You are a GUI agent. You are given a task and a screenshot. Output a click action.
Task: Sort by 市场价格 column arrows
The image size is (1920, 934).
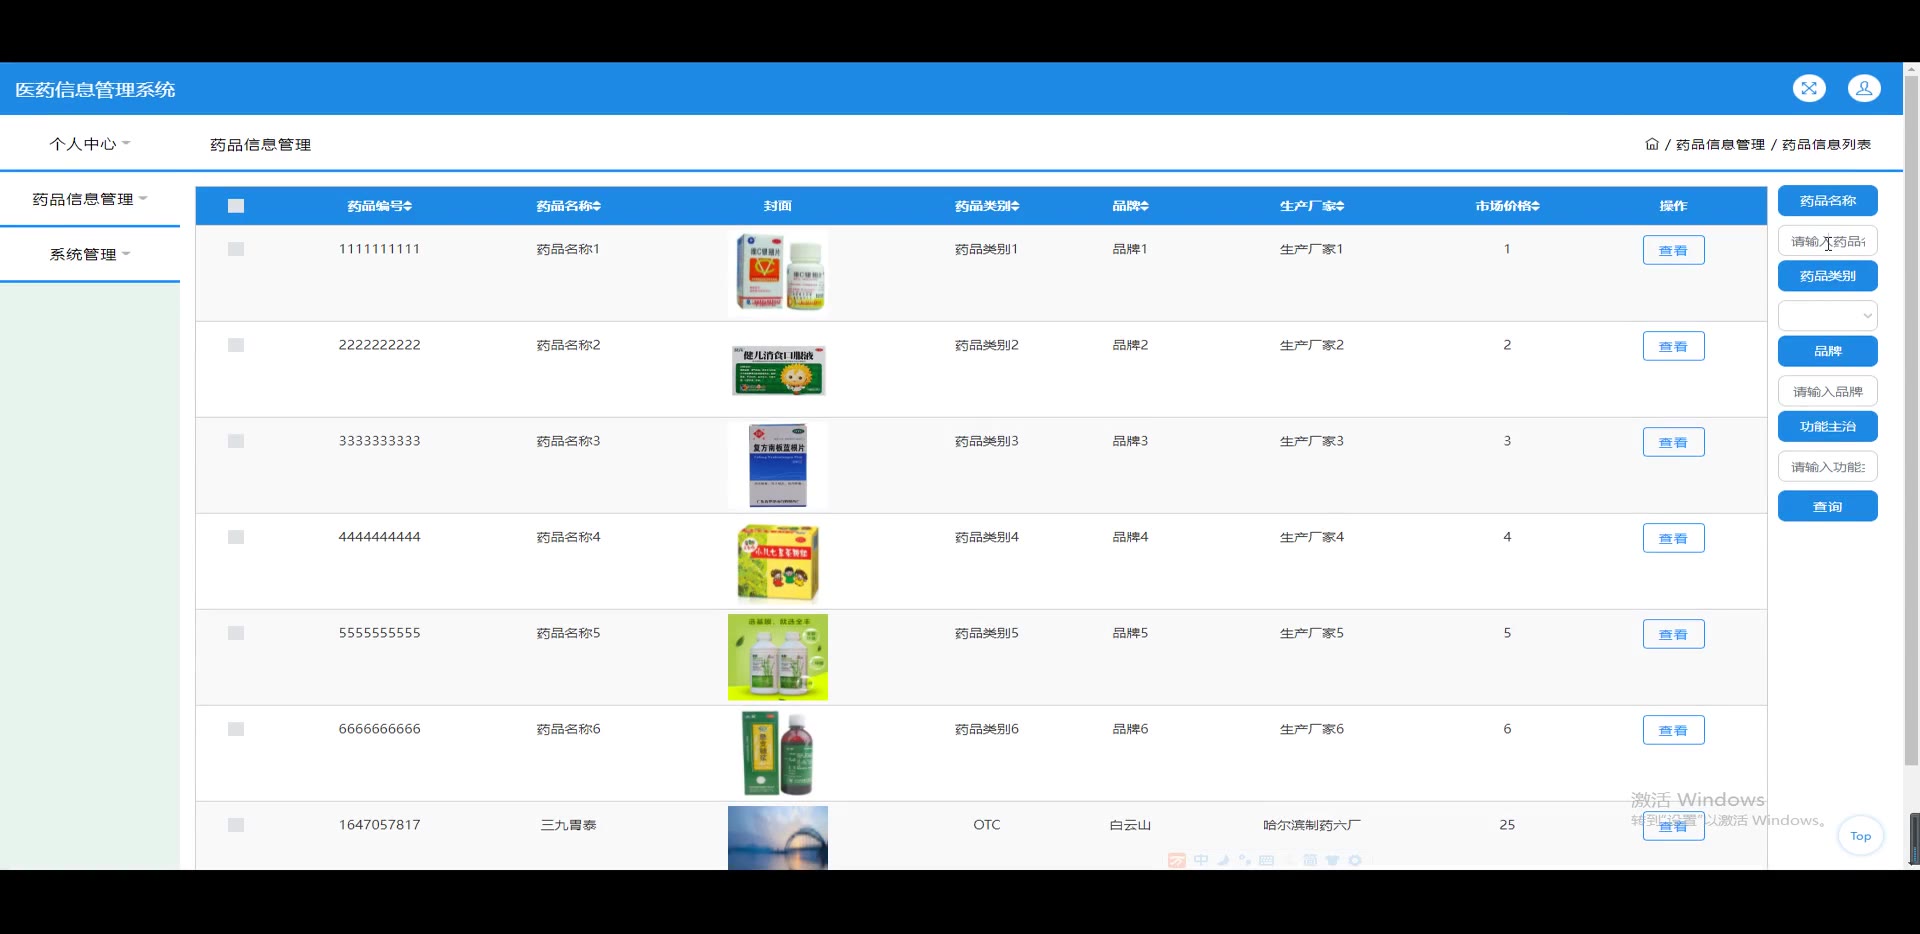pos(1535,206)
